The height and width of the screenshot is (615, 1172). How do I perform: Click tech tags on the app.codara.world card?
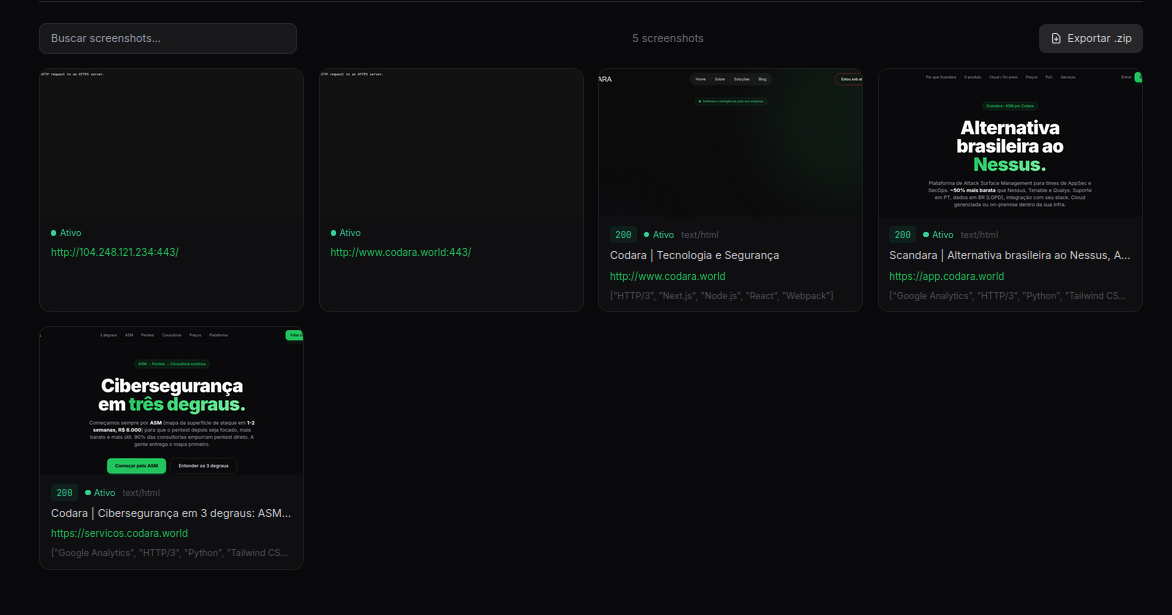pyautogui.click(x=1008, y=296)
